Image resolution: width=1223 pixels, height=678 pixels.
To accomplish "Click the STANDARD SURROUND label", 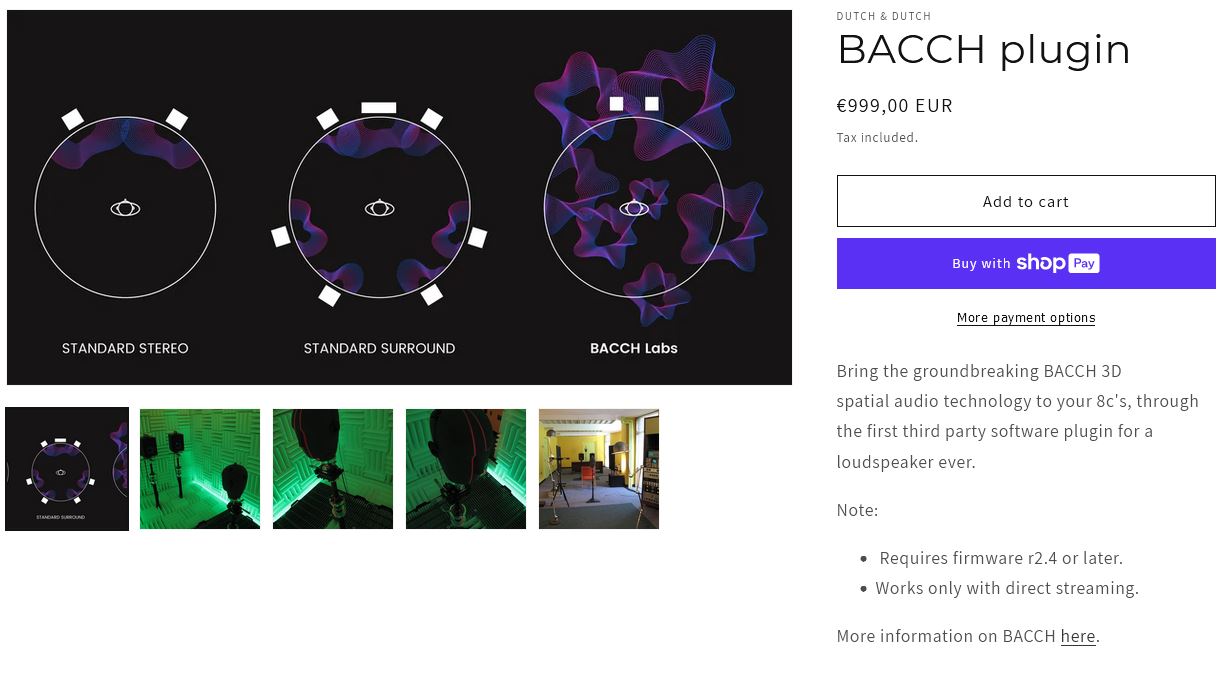I will tap(379, 348).
